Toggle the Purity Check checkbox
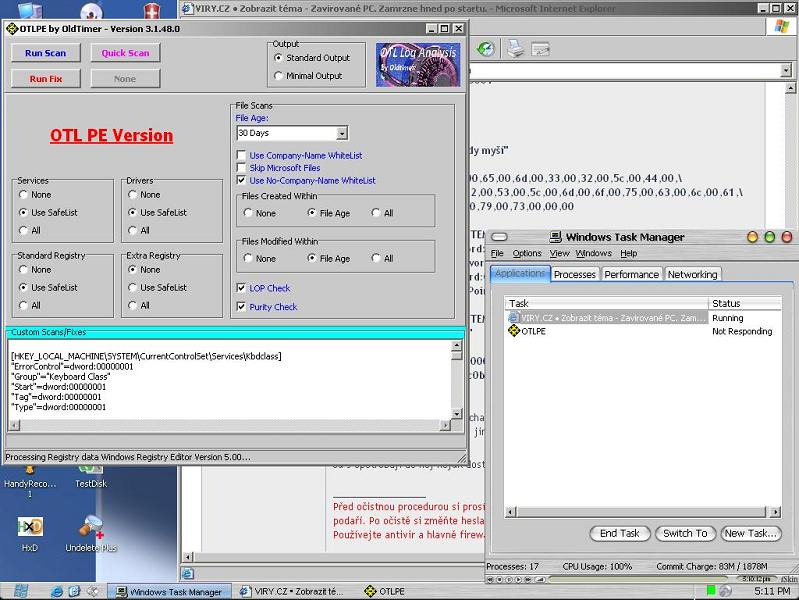This screenshot has height=600, width=799. 242,306
